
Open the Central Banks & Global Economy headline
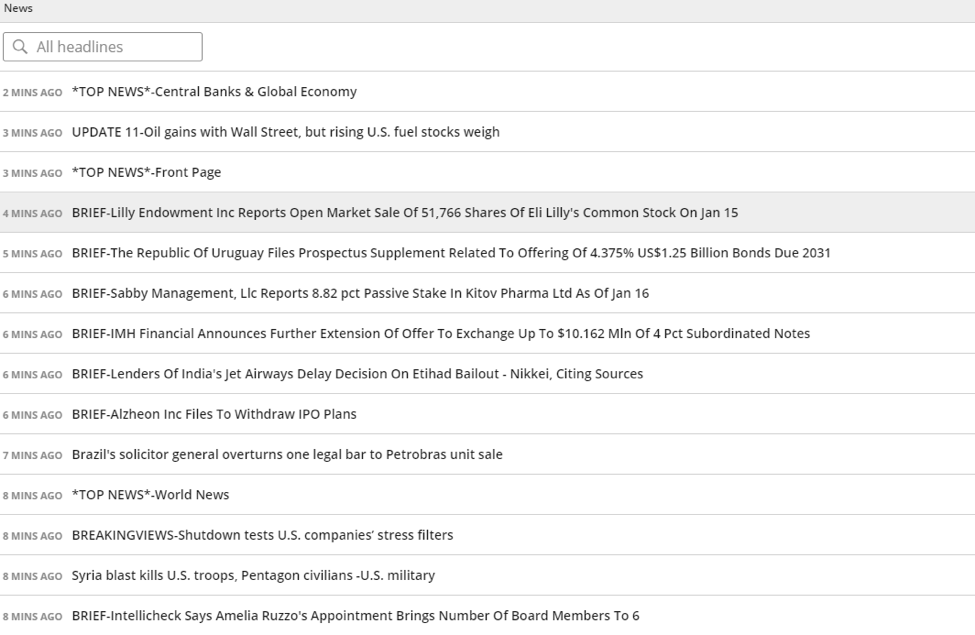pos(214,92)
